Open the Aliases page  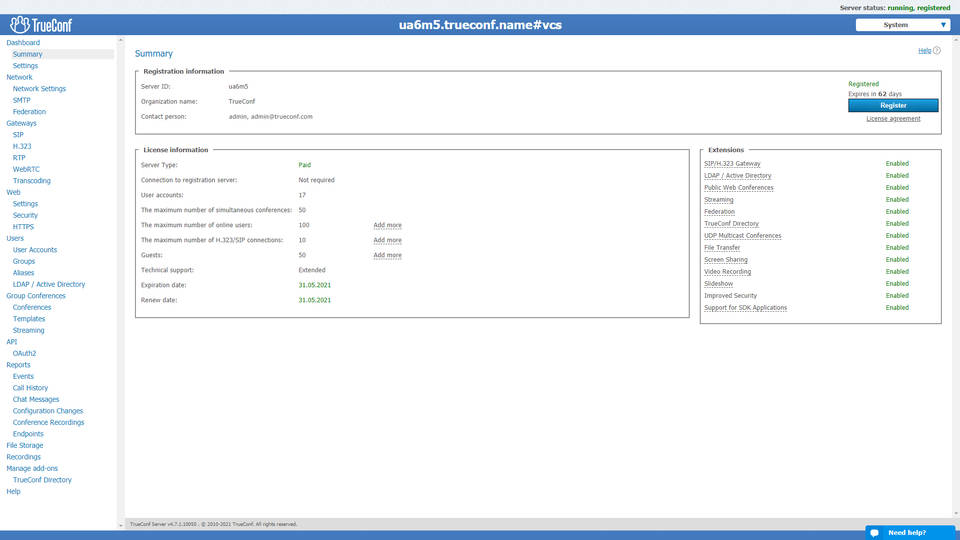point(23,273)
